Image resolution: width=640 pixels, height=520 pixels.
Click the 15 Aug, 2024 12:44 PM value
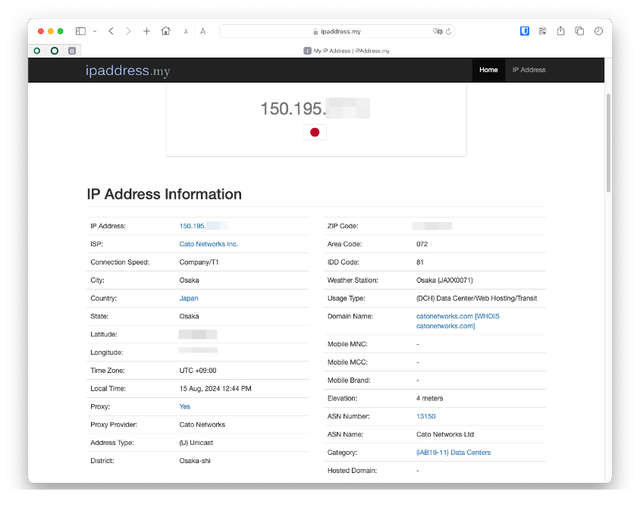(x=215, y=389)
